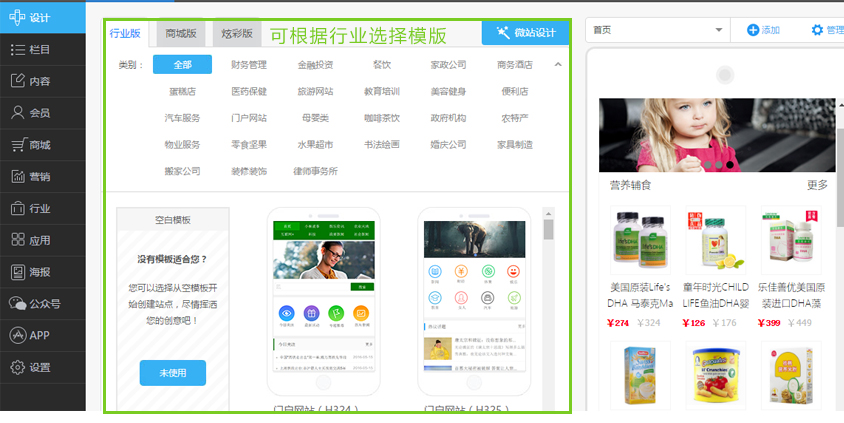This screenshot has width=844, height=423.
Task: Collapse the 类别 category list chevron
Action: coord(557,65)
